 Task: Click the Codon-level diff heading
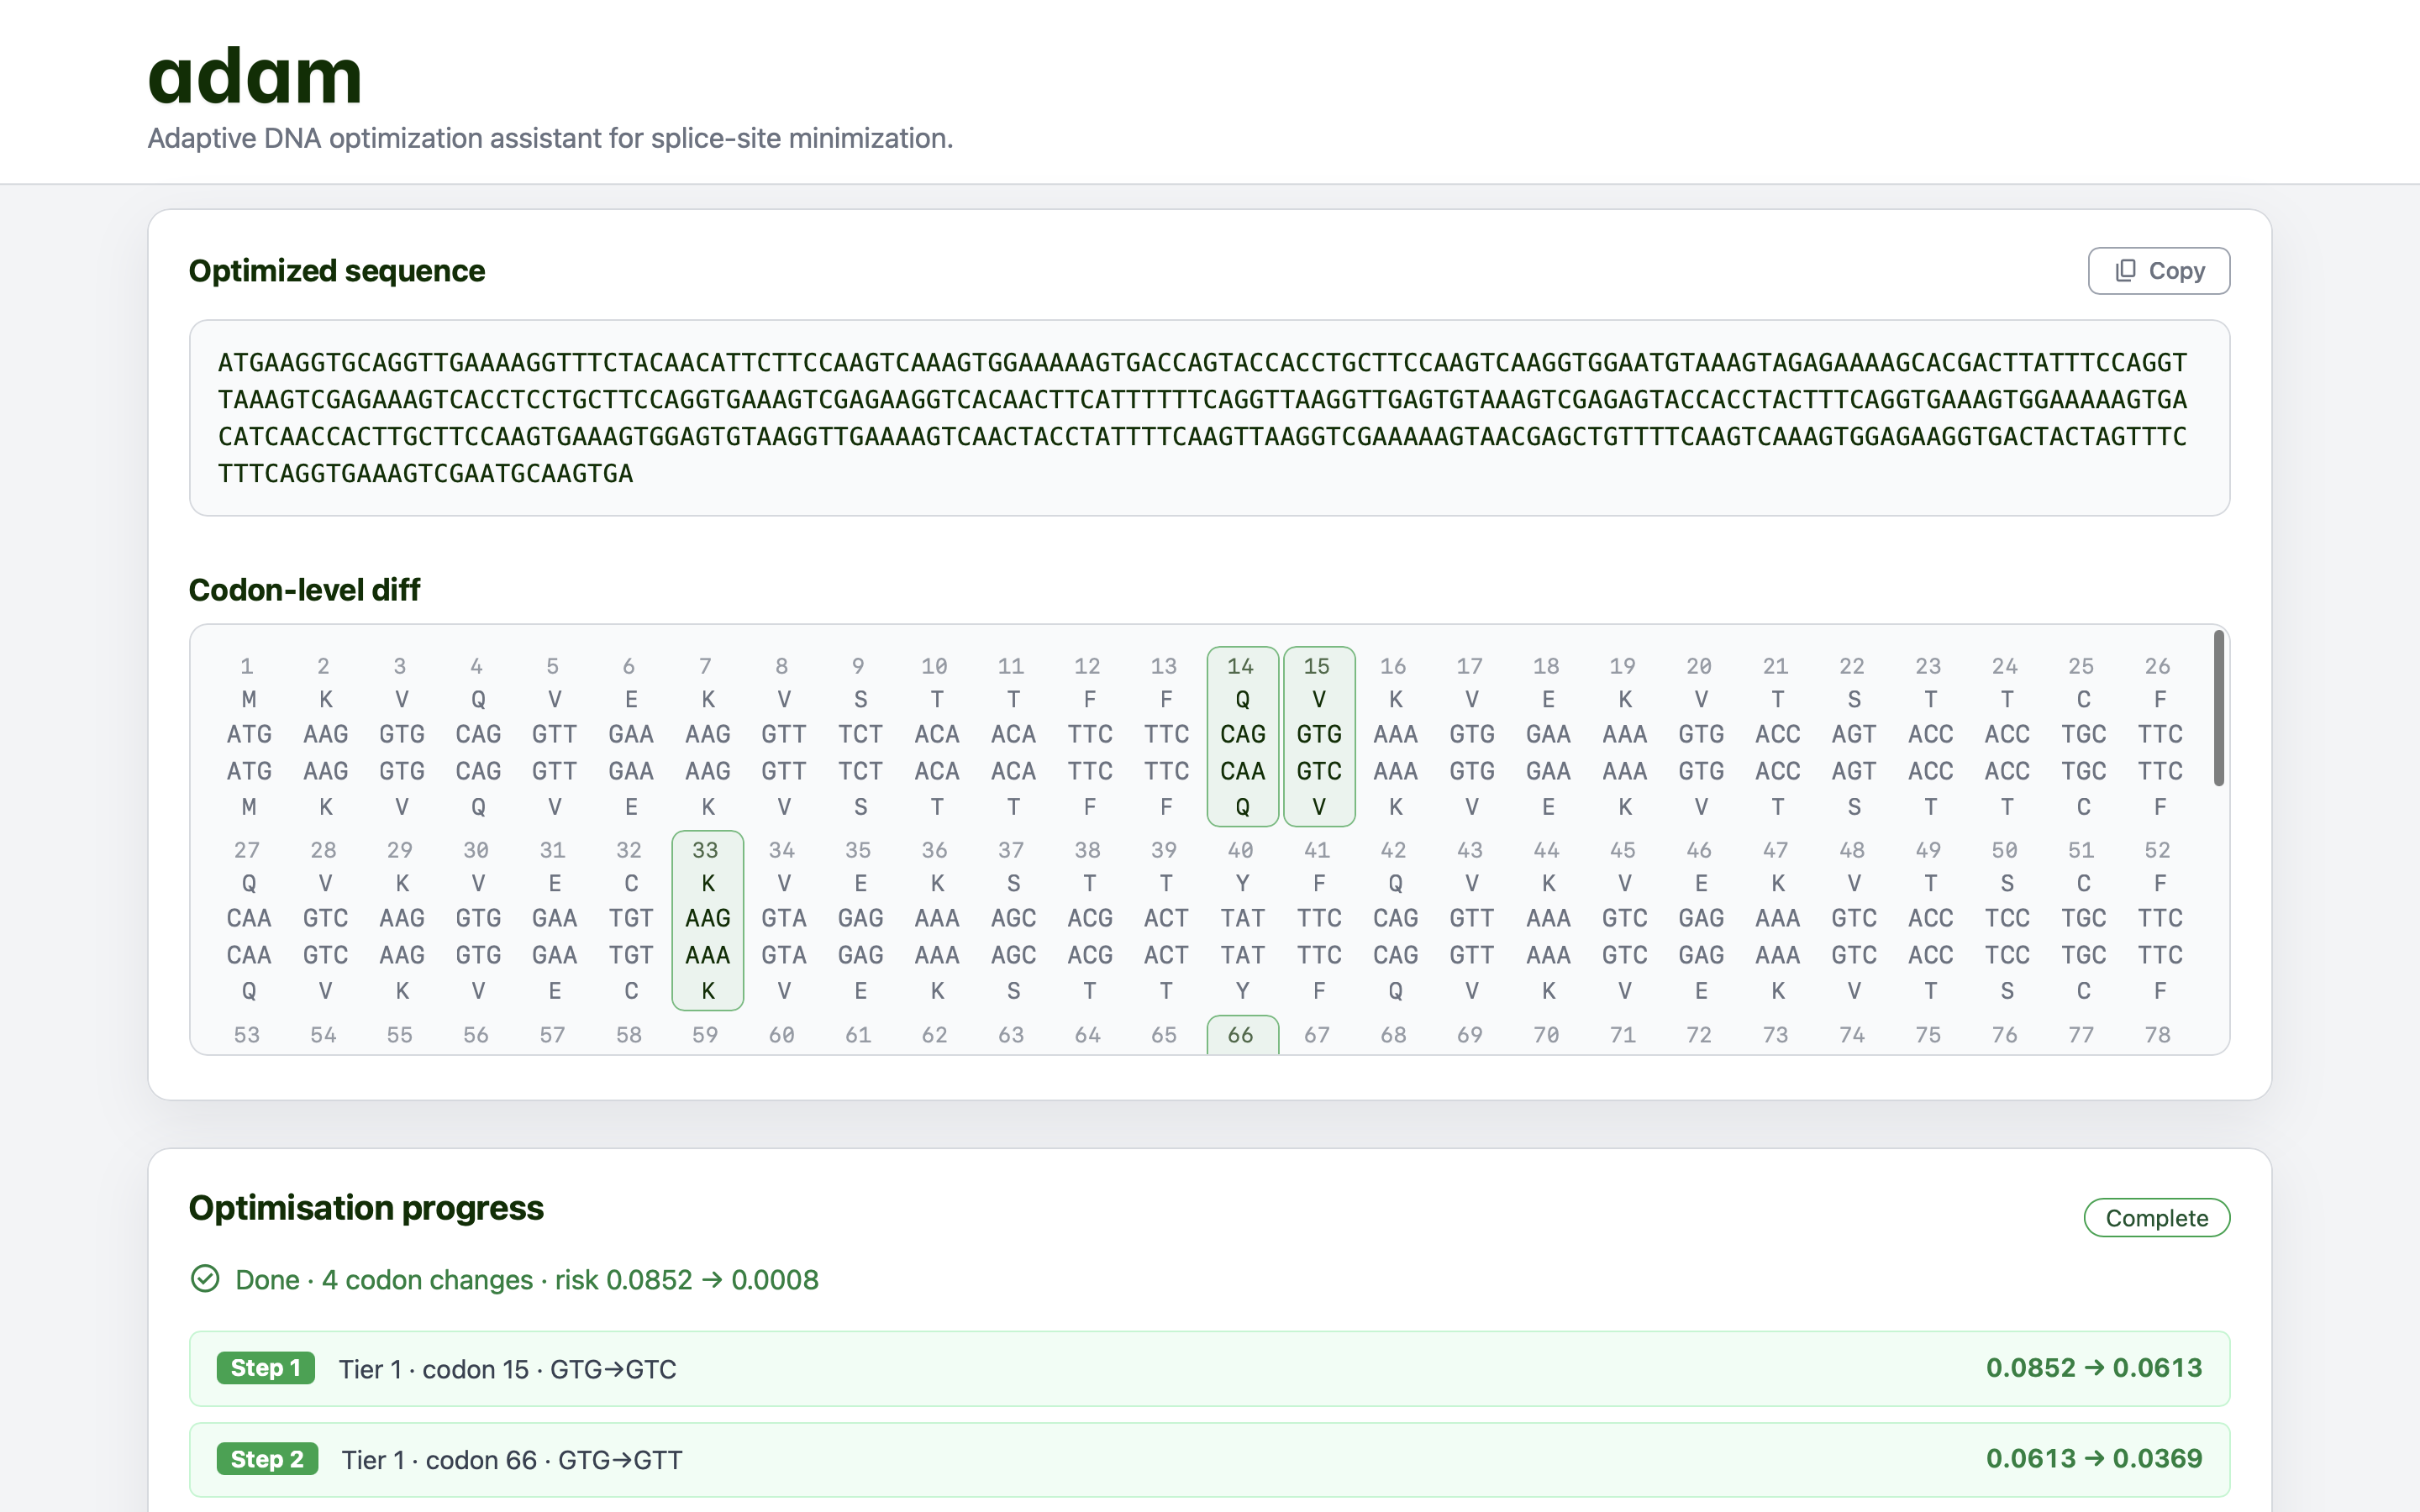tap(304, 590)
